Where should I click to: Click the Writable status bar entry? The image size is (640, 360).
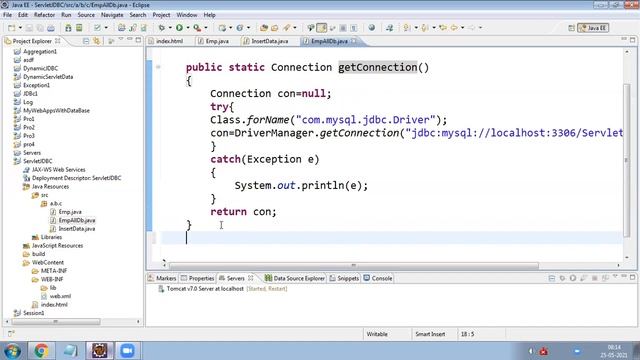pos(377,334)
